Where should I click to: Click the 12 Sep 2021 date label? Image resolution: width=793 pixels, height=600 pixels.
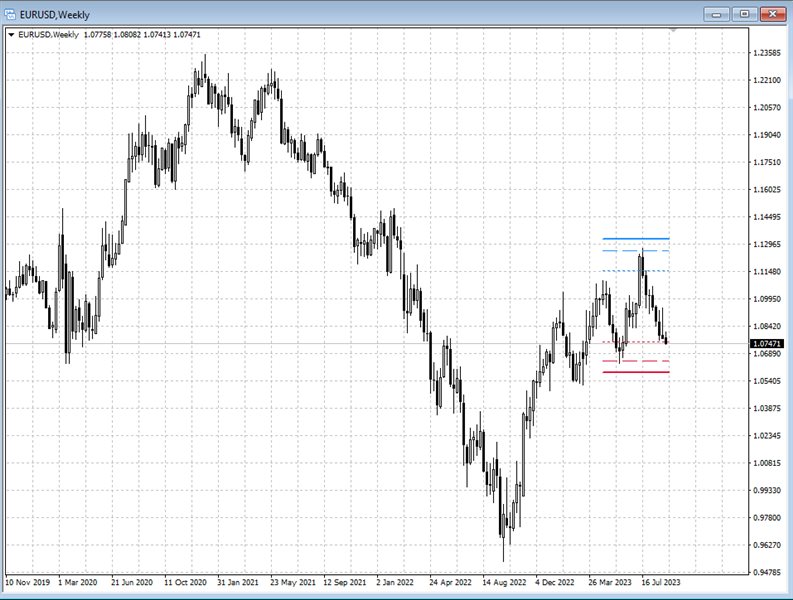click(344, 582)
